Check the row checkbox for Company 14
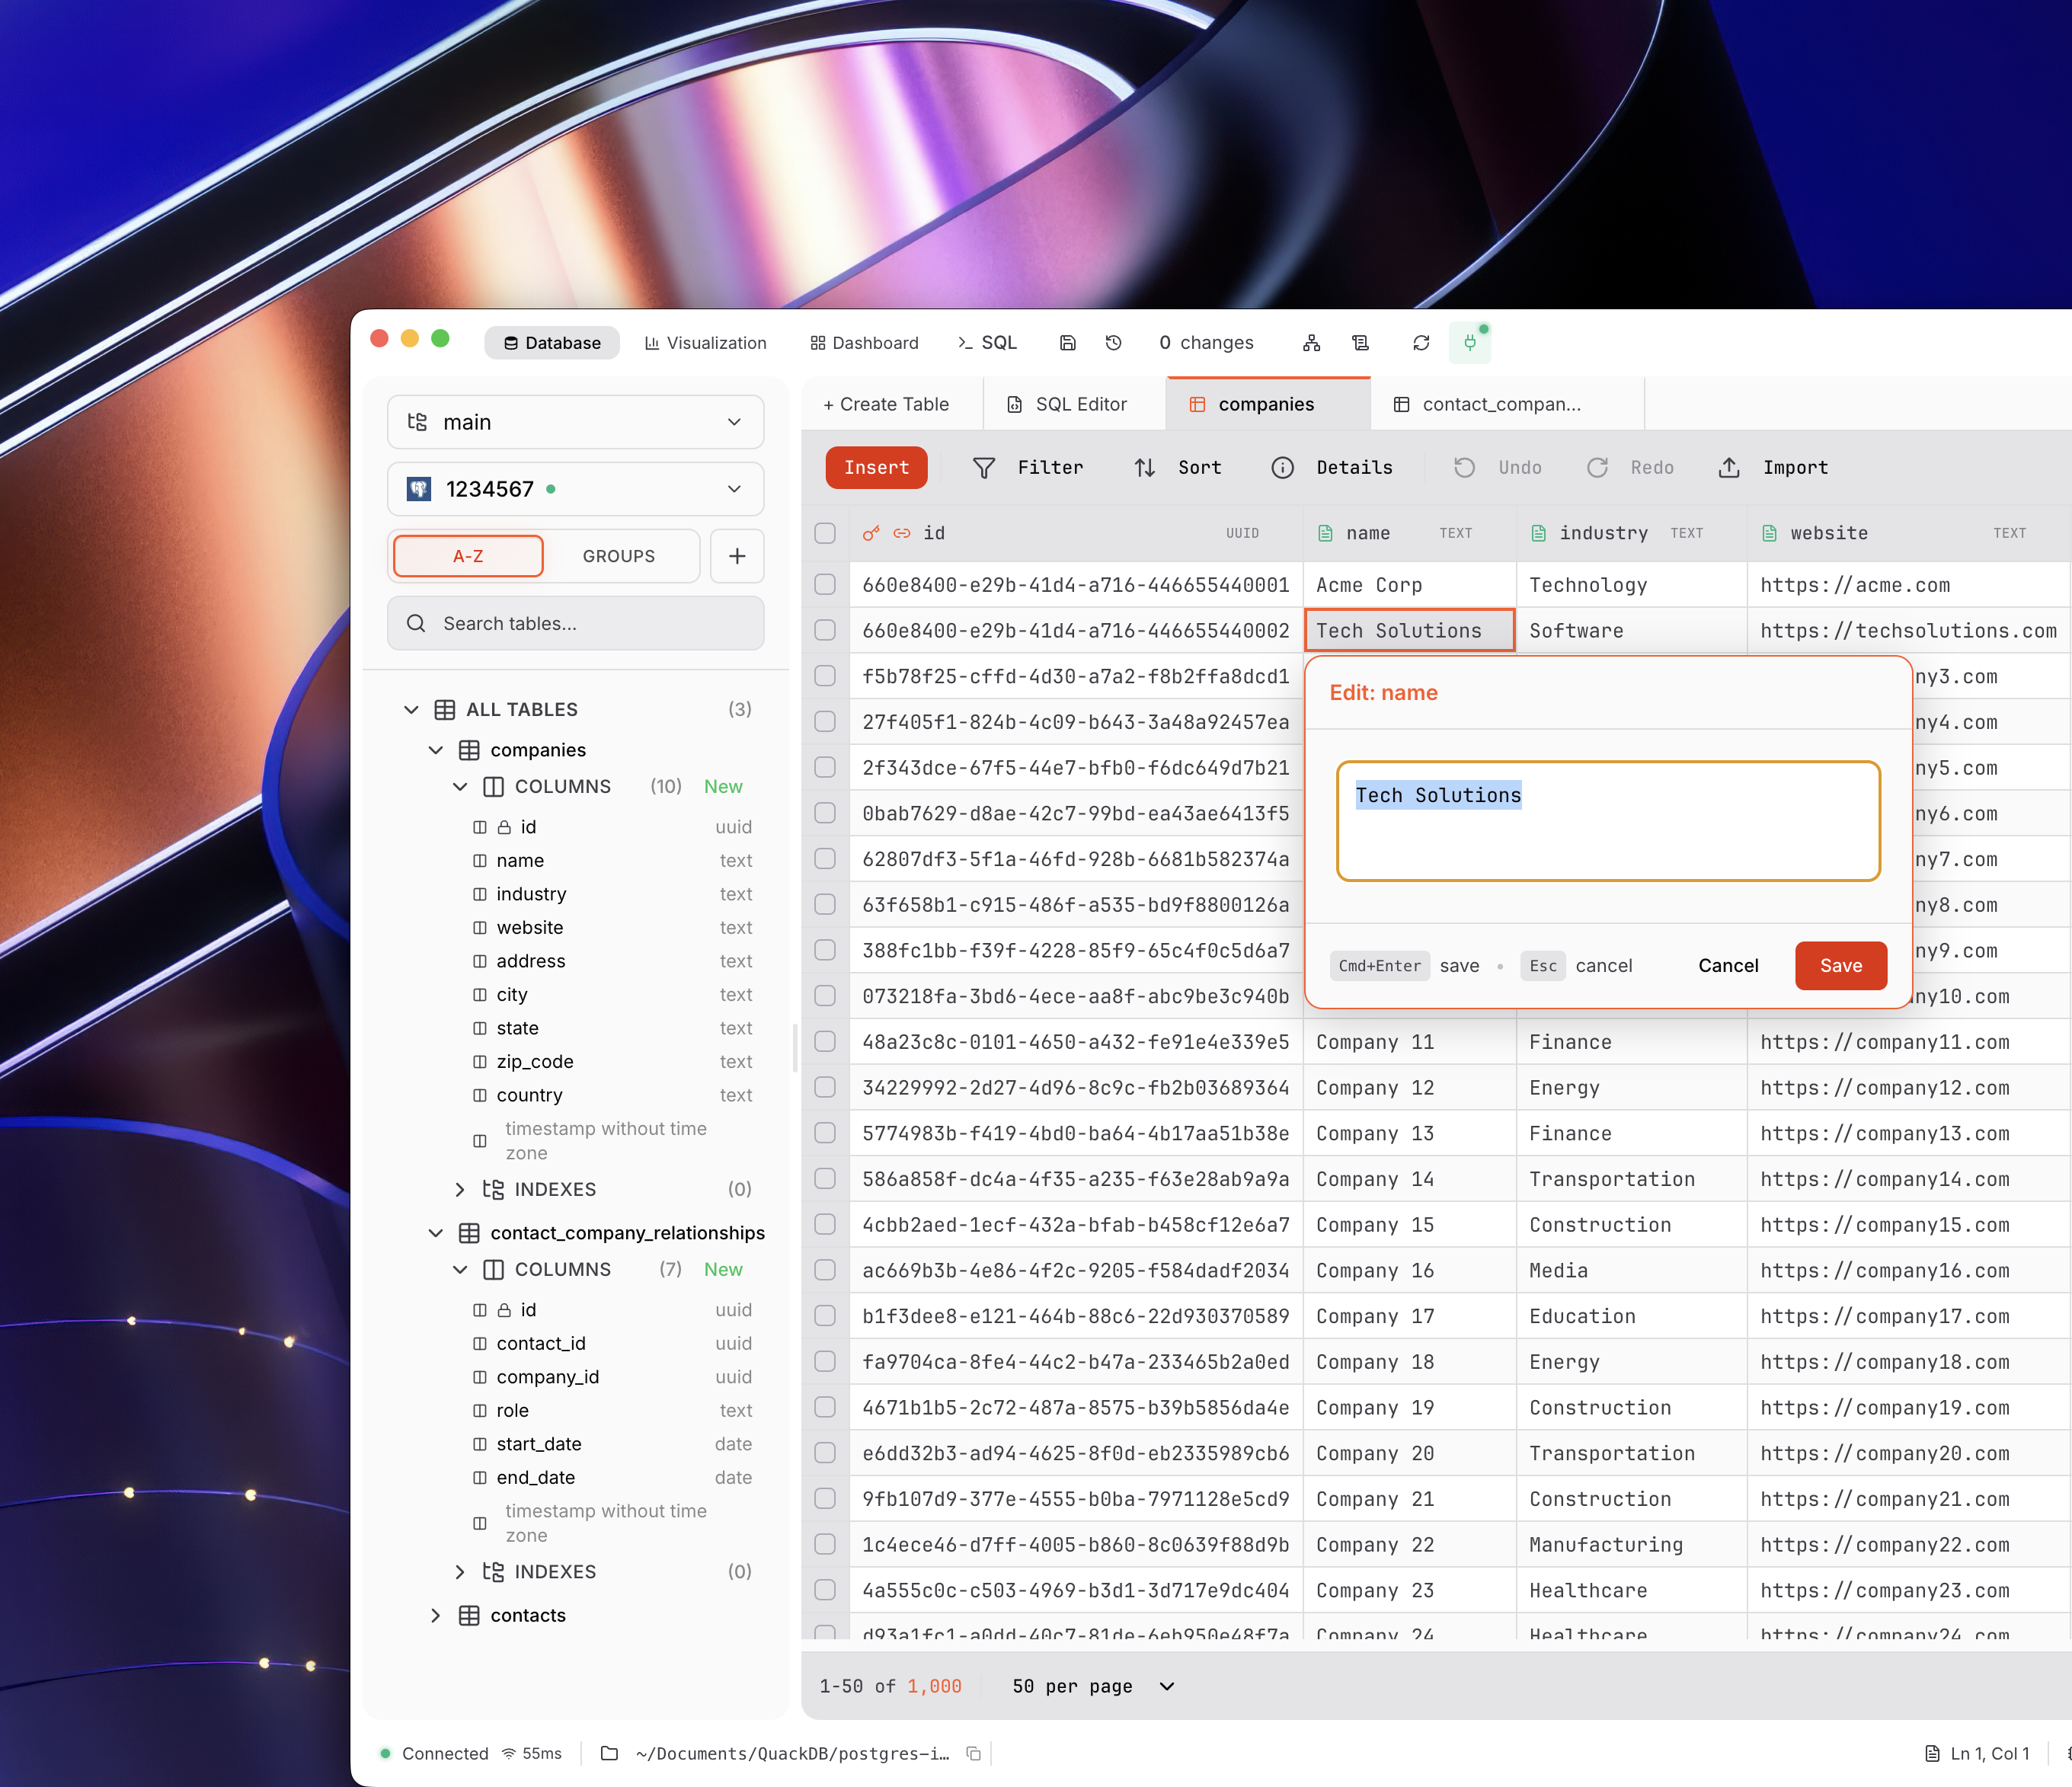Screen dimensions: 2072x1787 pos(825,1178)
